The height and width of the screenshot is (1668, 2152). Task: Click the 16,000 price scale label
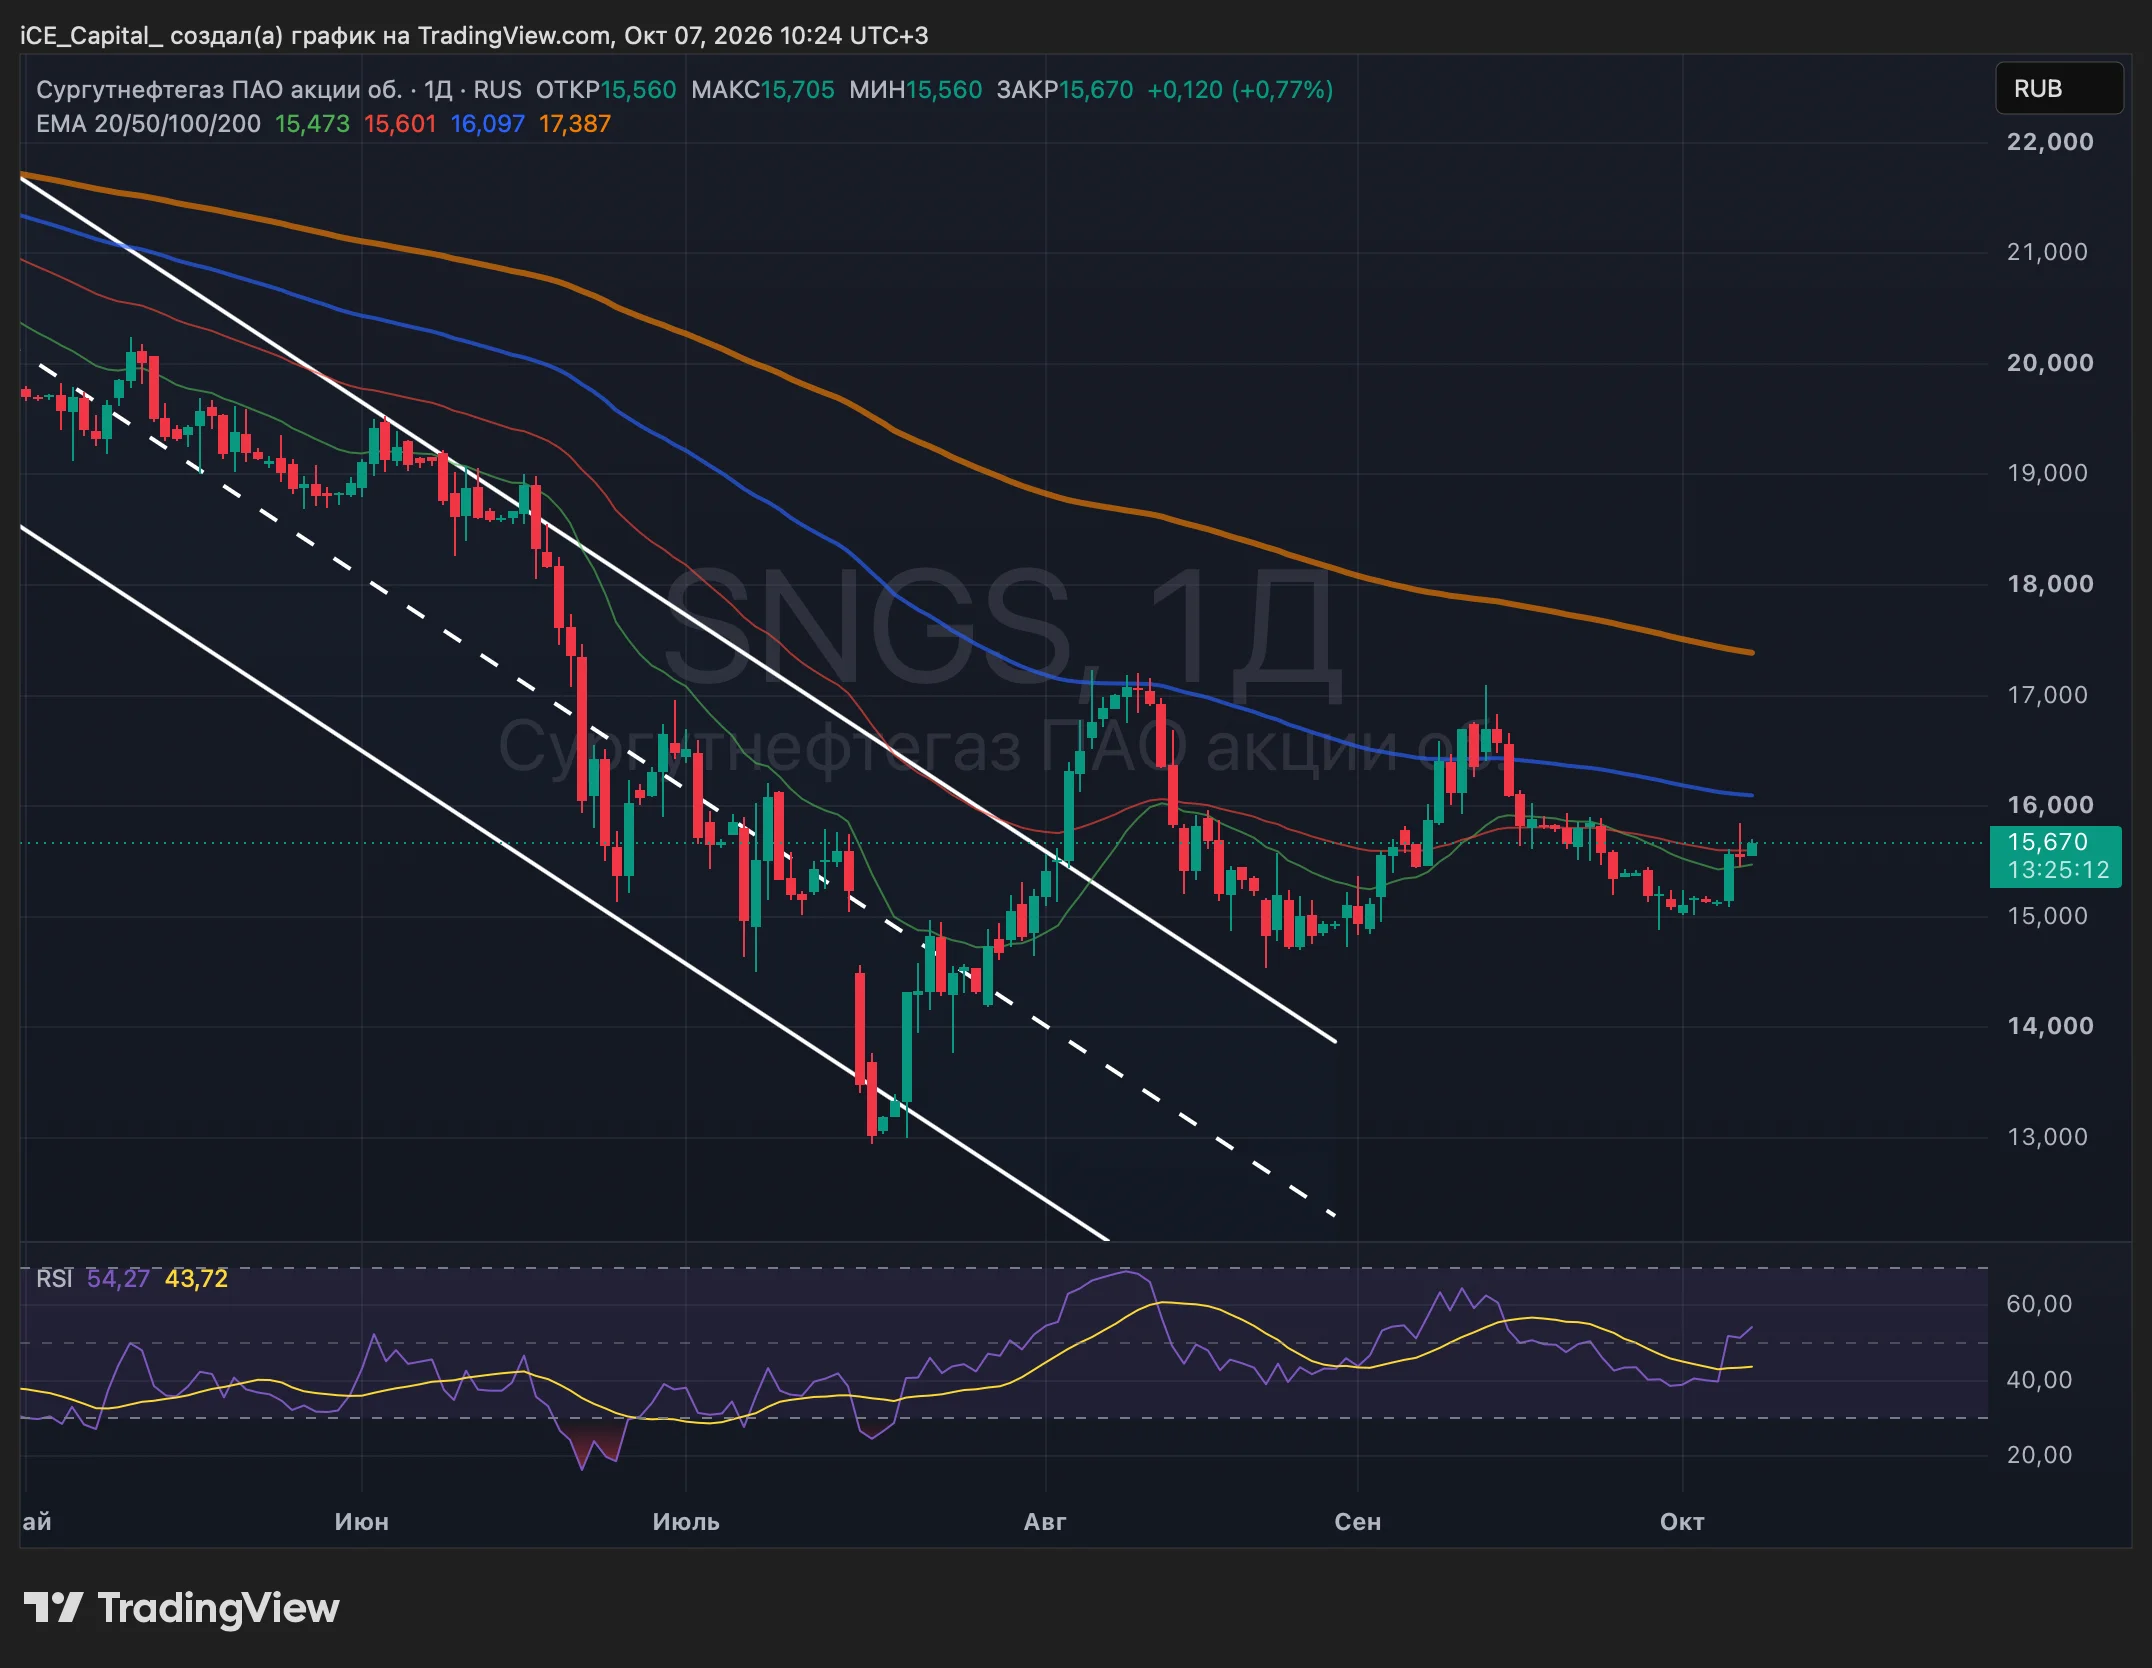2050,805
